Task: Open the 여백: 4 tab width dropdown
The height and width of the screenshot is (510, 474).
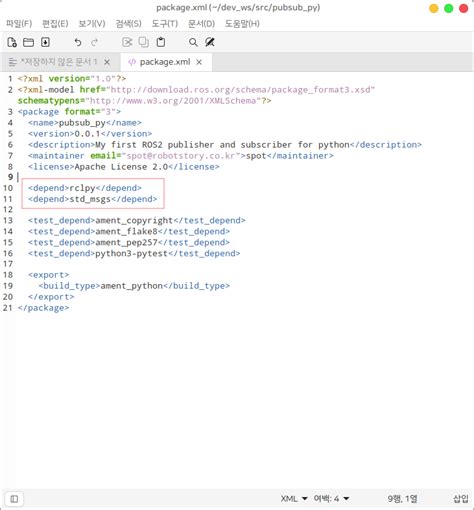Action: 331,499
